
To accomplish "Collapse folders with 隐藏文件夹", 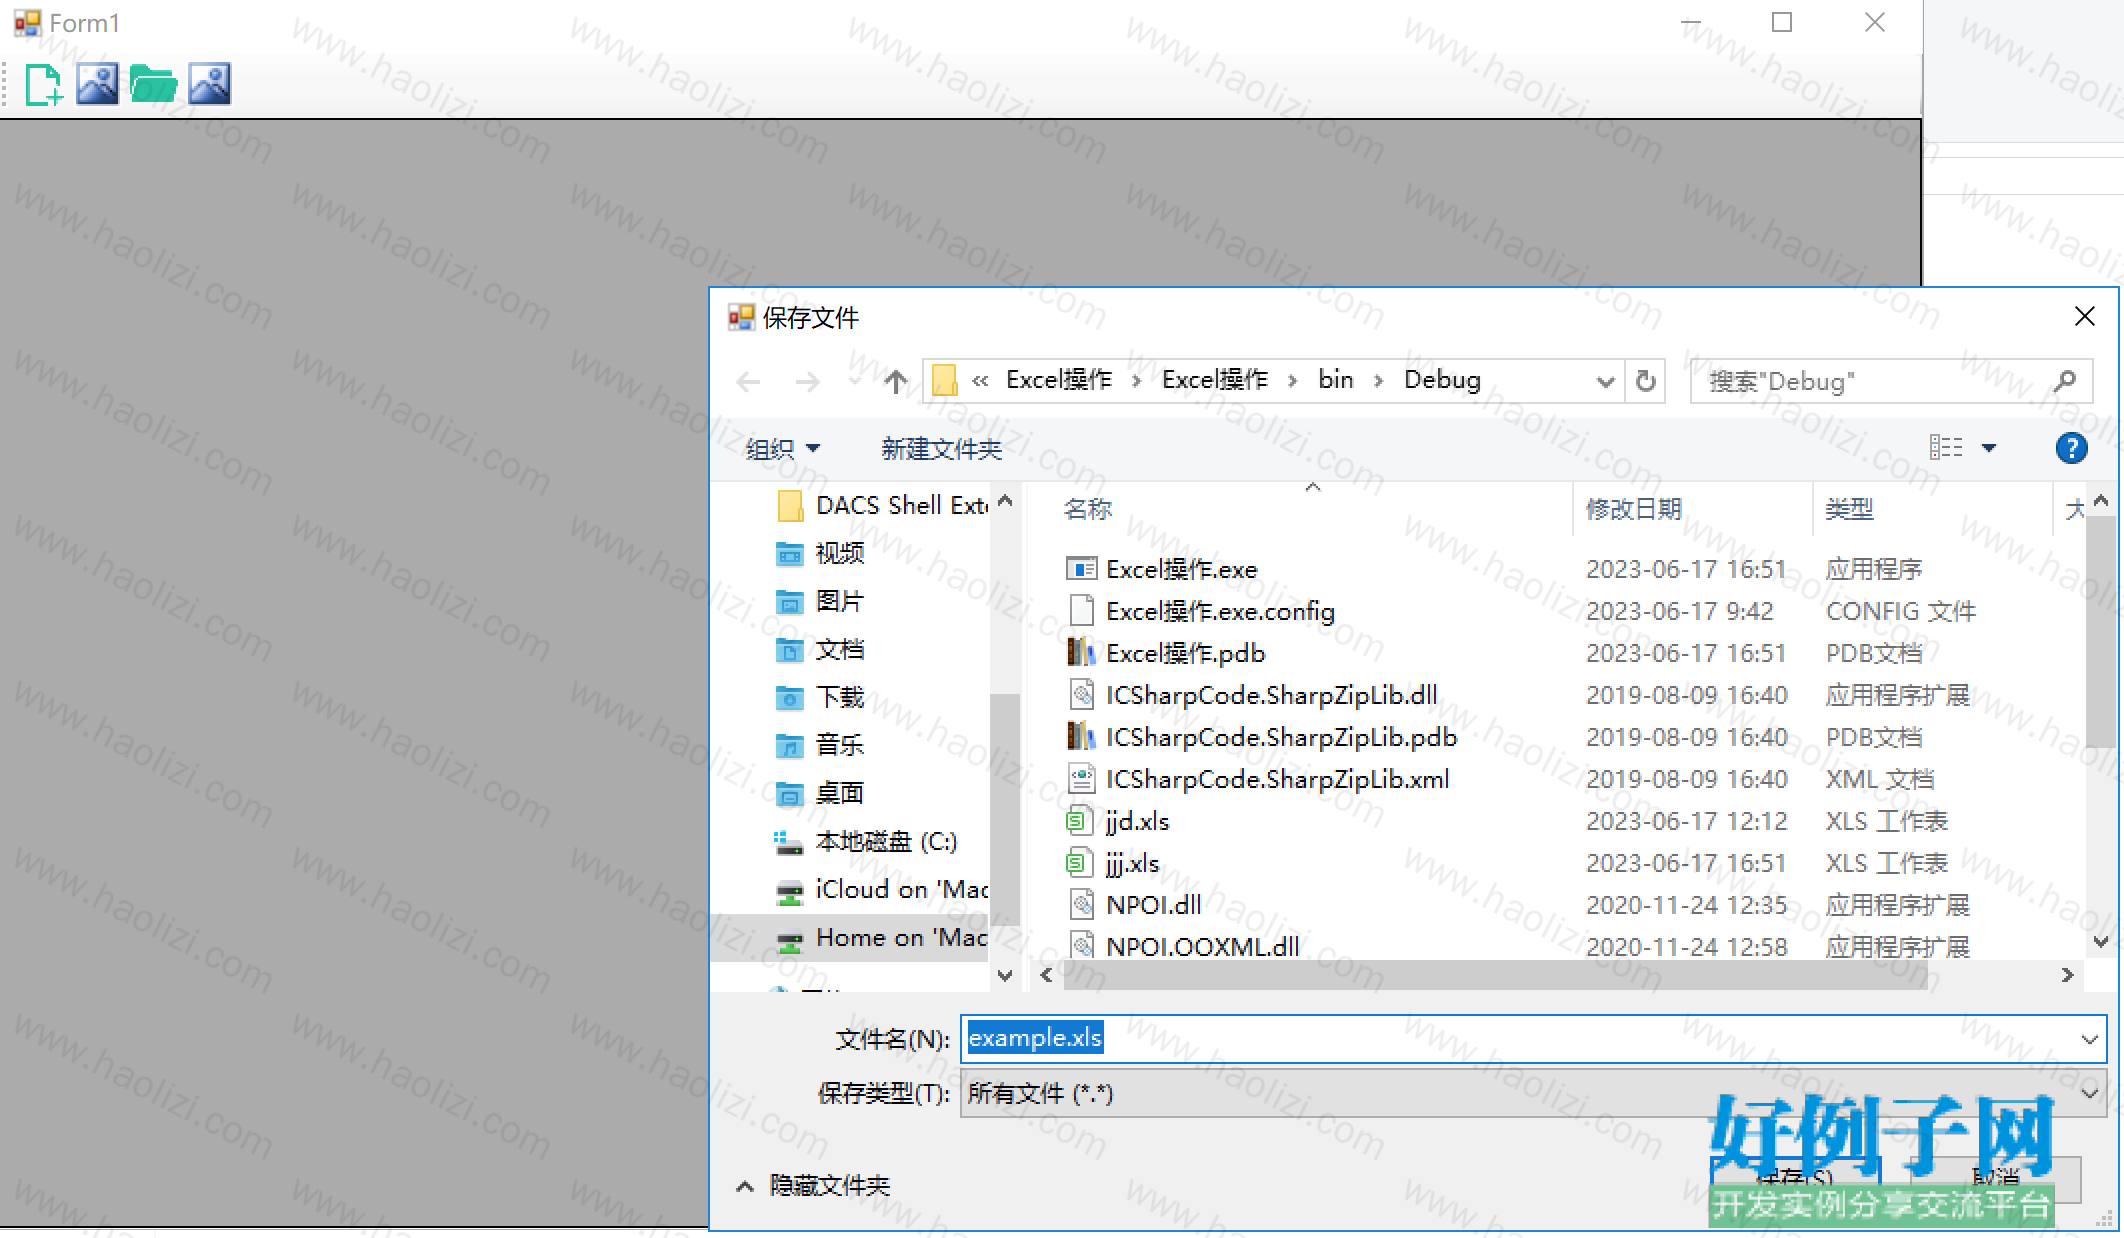I will tap(814, 1186).
